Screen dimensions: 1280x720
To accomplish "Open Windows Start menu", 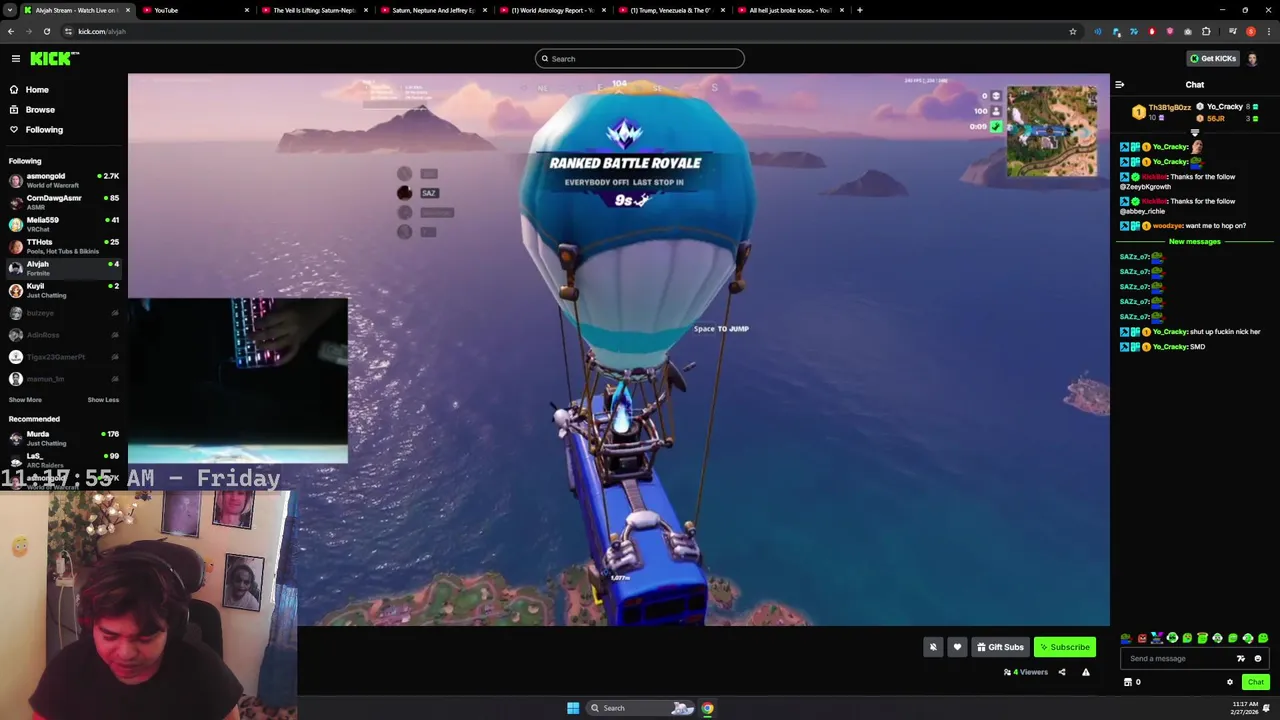I will 573,708.
